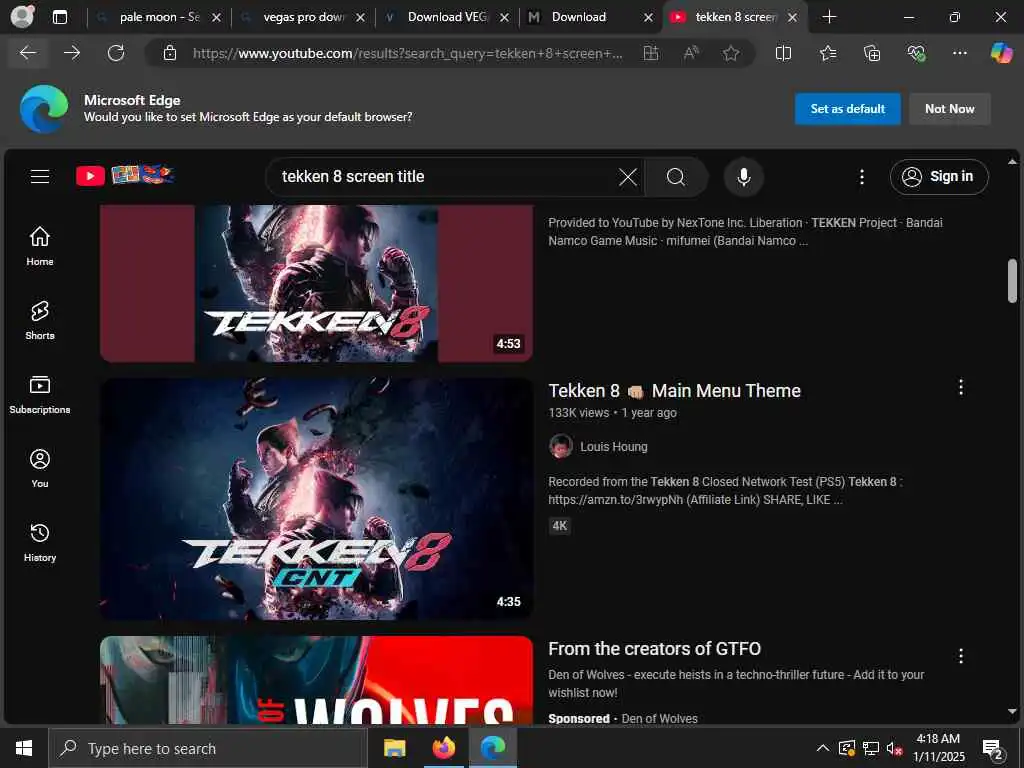Open File Explorer from taskbar
Image resolution: width=1024 pixels, height=768 pixels.
(394, 748)
